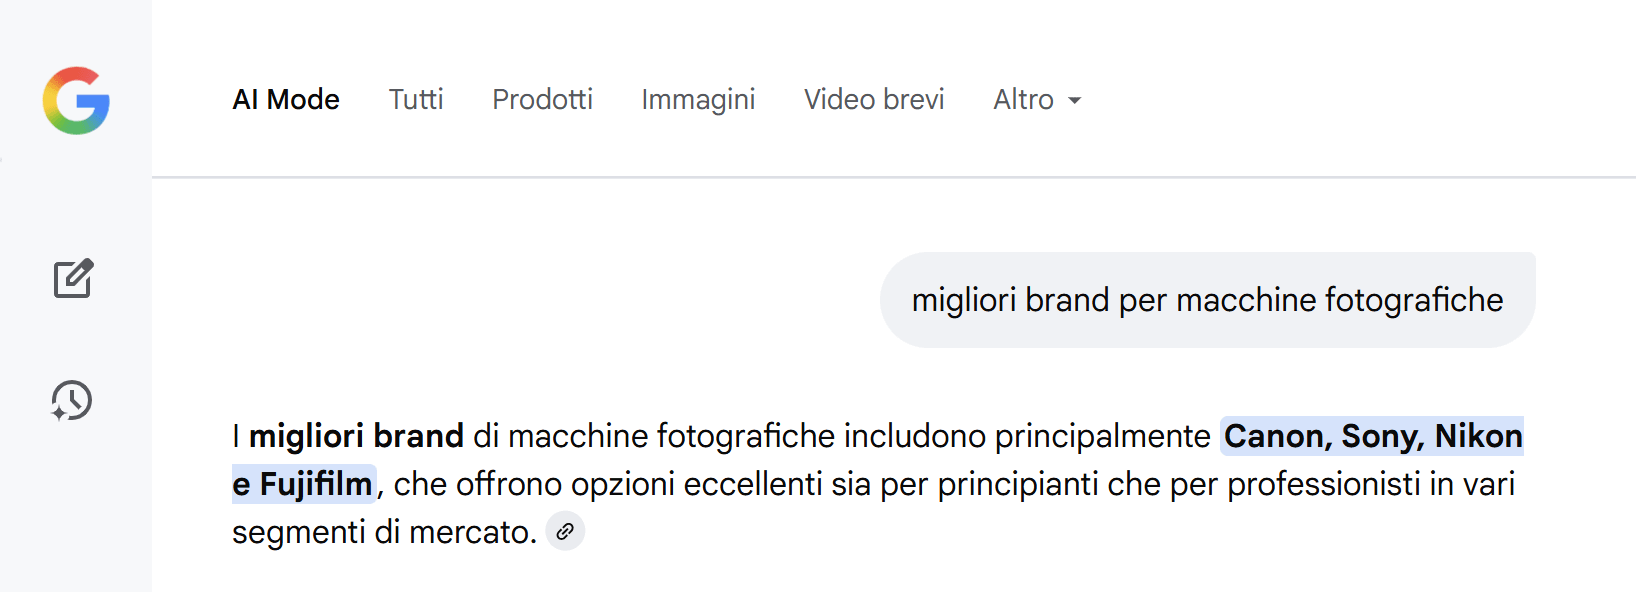
Task: Click the dropdown arrow beside Altro
Action: tap(1076, 100)
